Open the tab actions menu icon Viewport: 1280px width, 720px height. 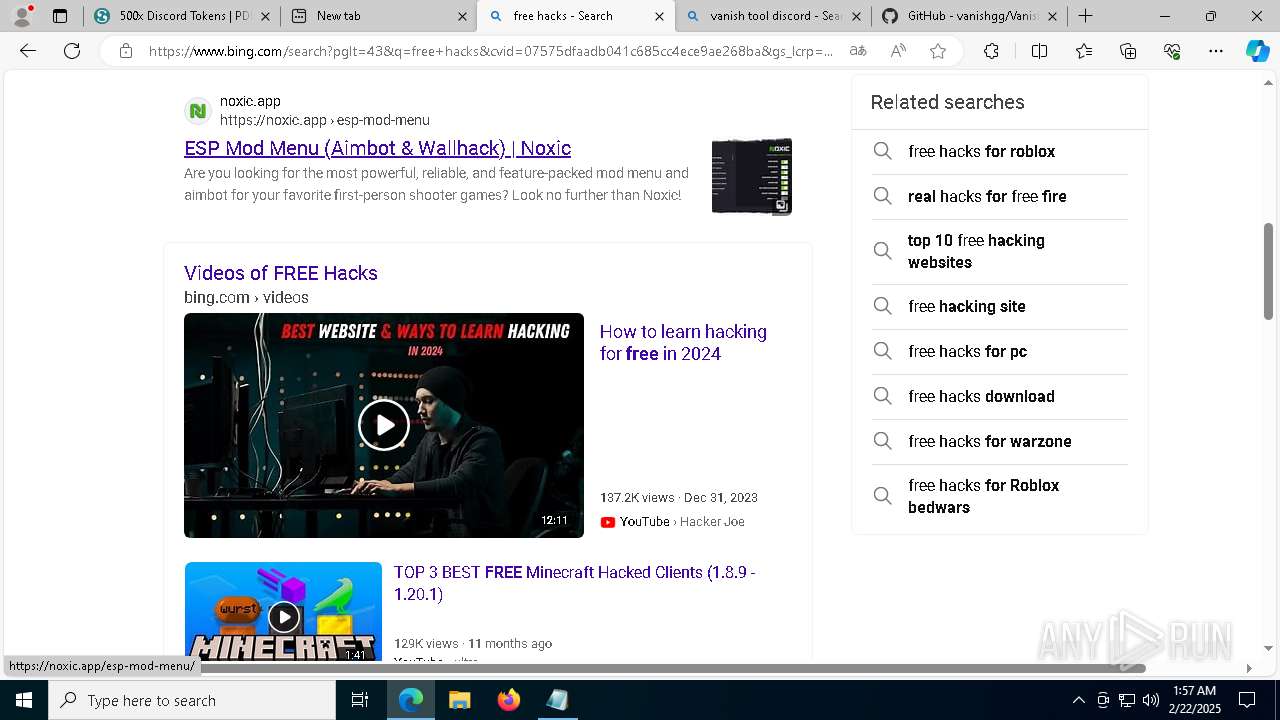[x=60, y=16]
